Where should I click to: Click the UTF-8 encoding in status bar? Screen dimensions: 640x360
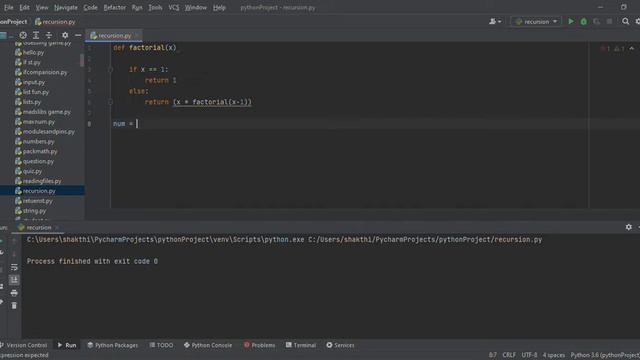coord(529,355)
